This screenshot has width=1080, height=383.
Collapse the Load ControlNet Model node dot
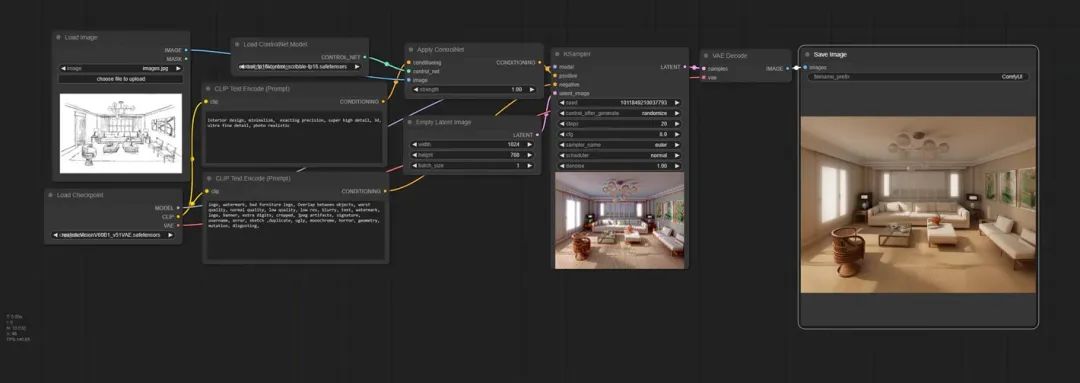click(x=238, y=44)
